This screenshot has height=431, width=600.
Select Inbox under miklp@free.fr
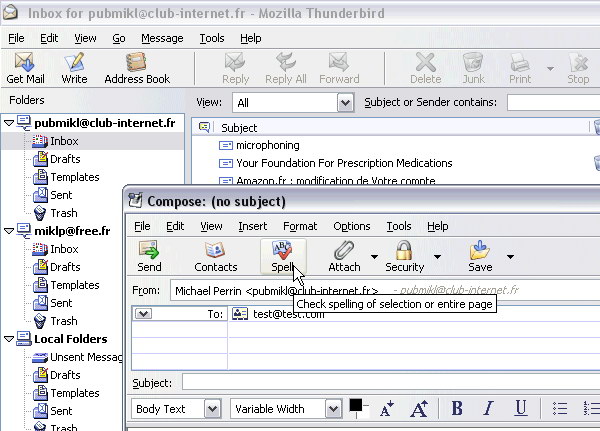point(64,249)
